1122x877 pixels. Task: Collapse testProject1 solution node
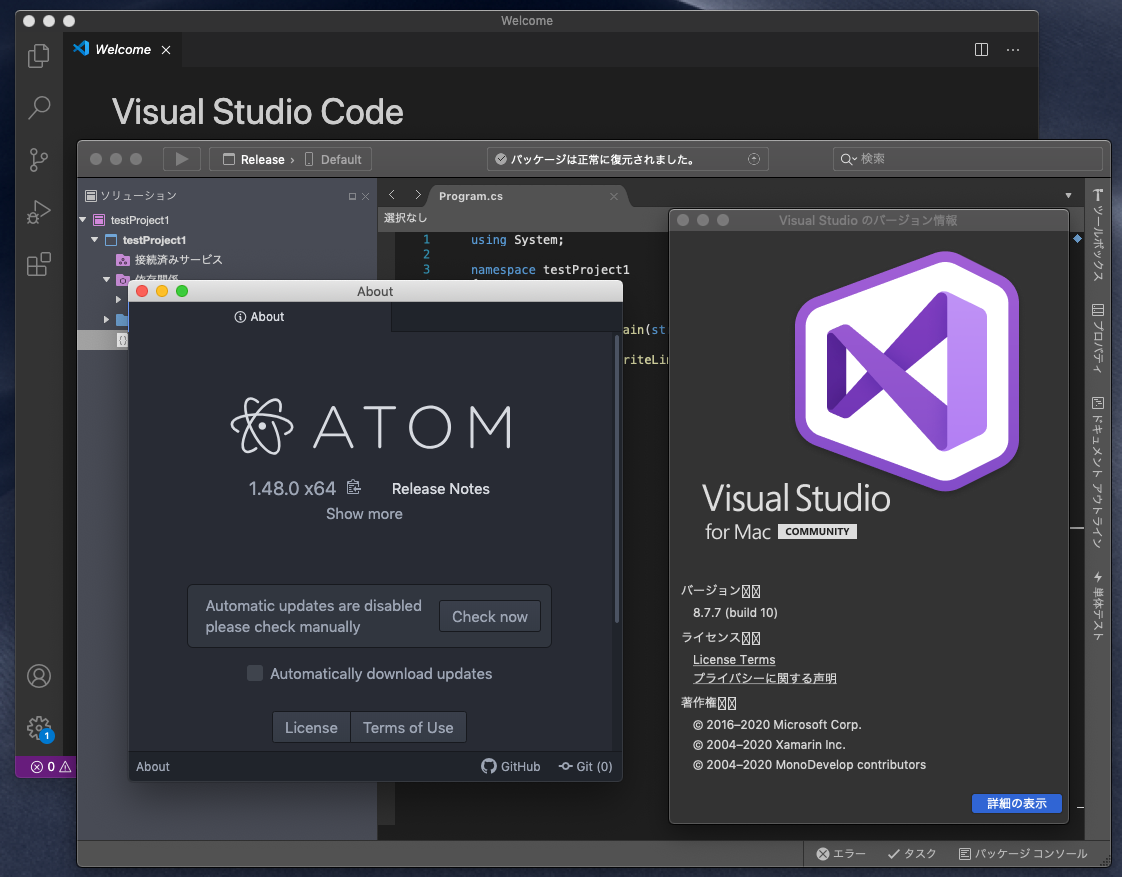(82, 220)
